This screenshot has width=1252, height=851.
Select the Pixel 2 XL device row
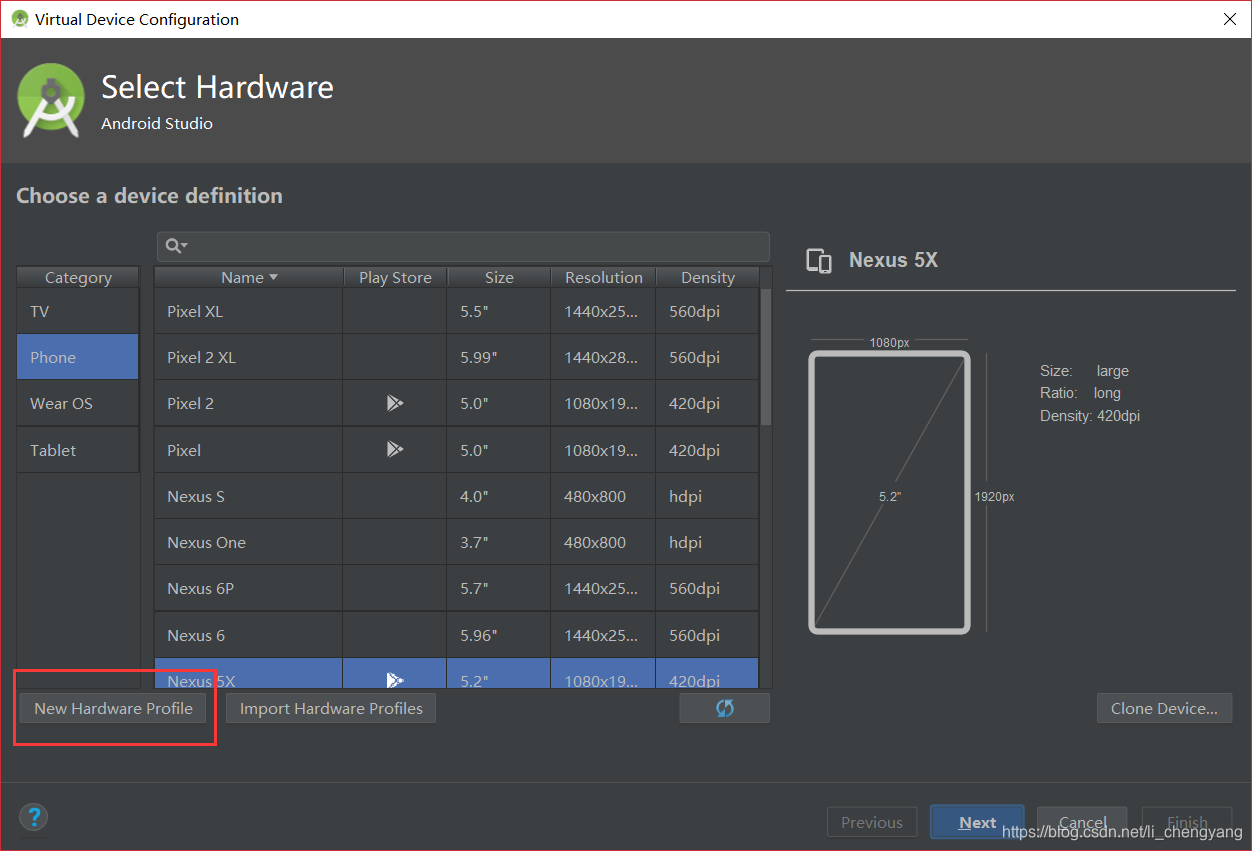[457, 357]
